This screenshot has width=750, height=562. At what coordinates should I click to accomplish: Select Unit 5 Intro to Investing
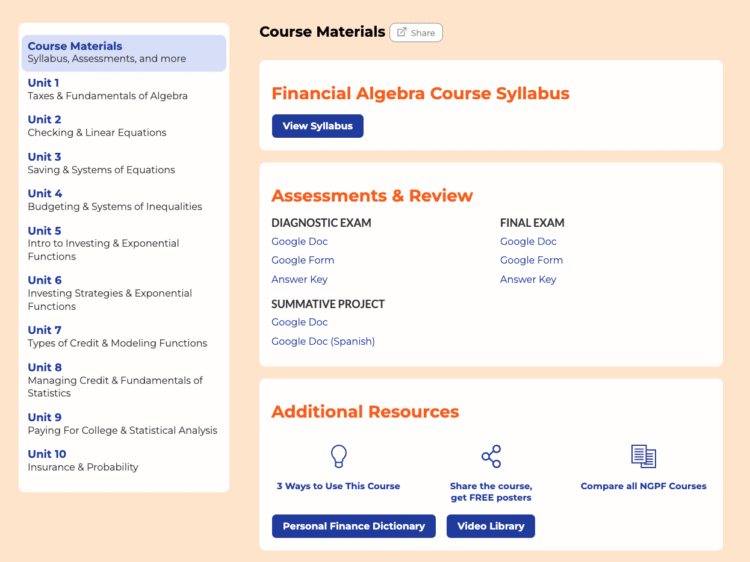click(103, 243)
